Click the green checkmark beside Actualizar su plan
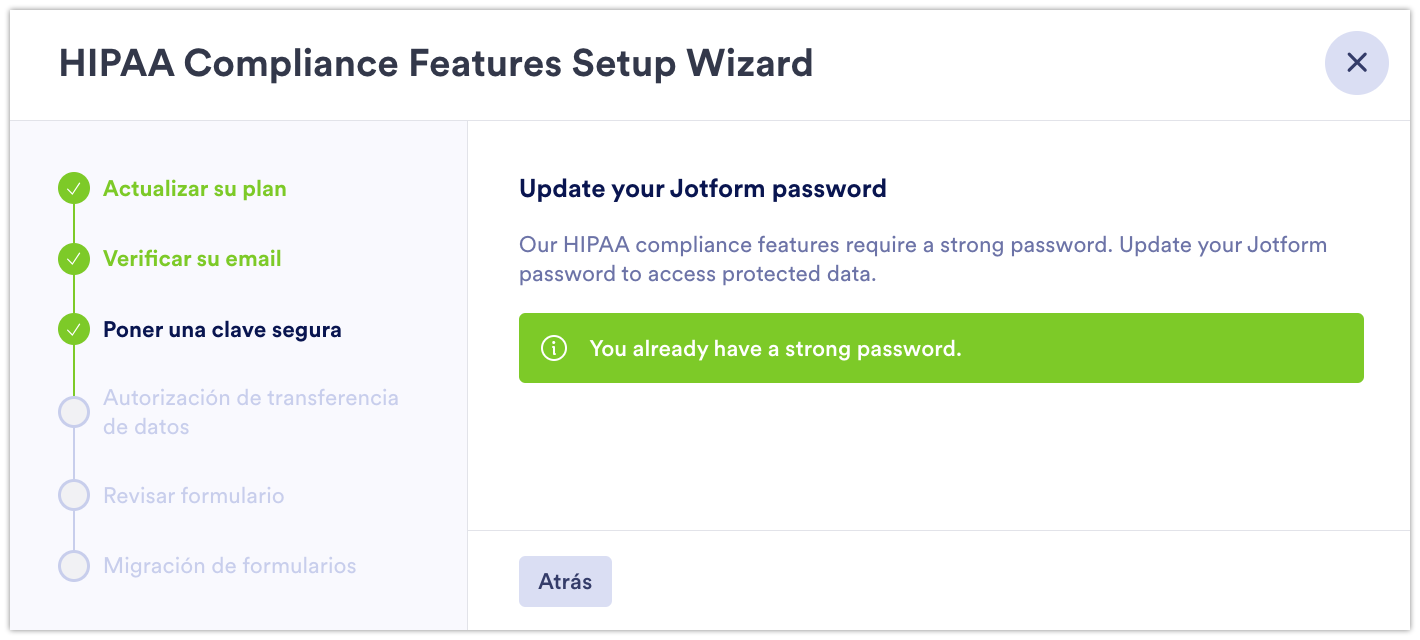Image resolution: width=1420 pixels, height=640 pixels. pyautogui.click(x=74, y=189)
